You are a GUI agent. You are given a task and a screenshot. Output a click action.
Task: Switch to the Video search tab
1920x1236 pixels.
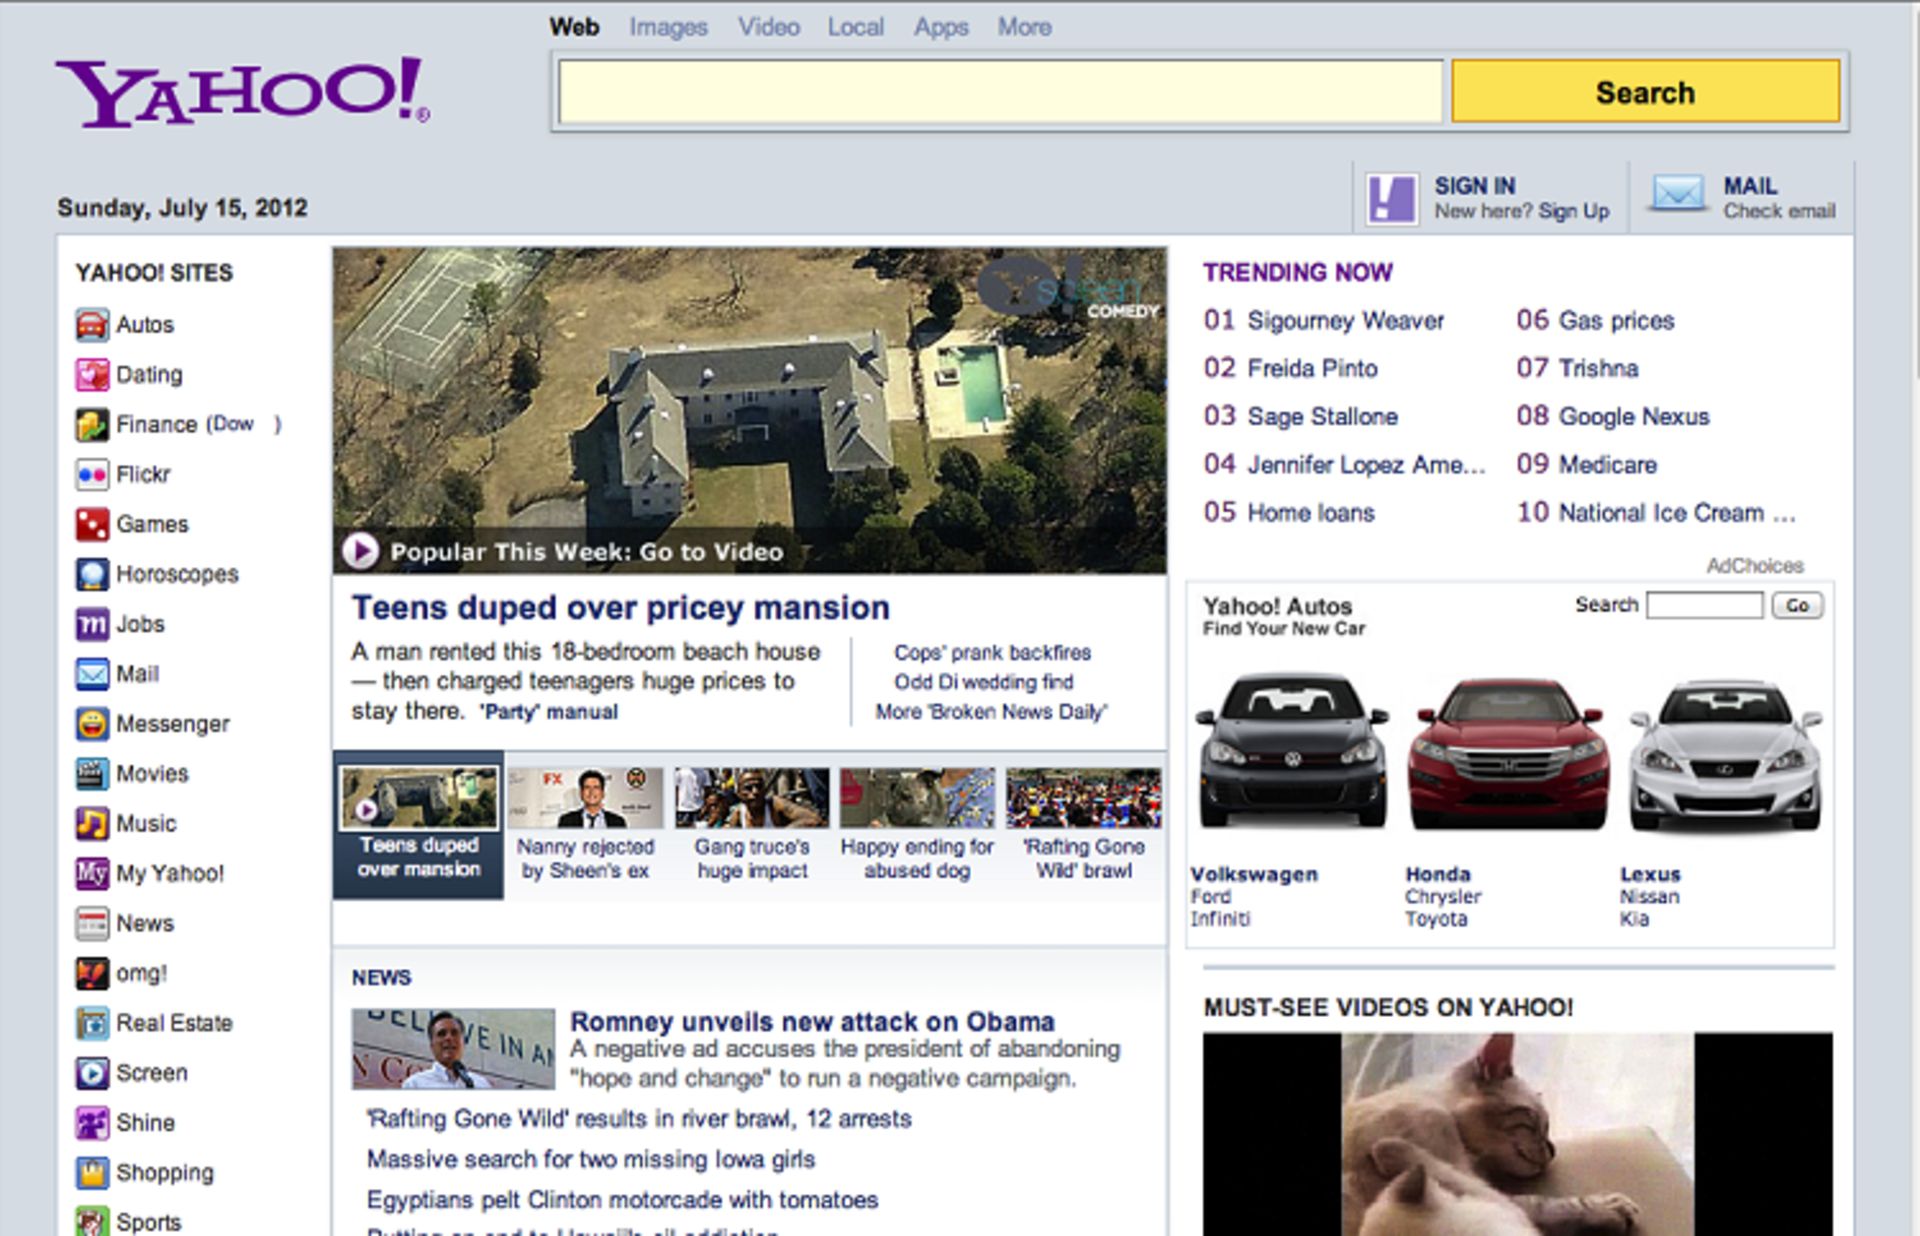coord(768,27)
